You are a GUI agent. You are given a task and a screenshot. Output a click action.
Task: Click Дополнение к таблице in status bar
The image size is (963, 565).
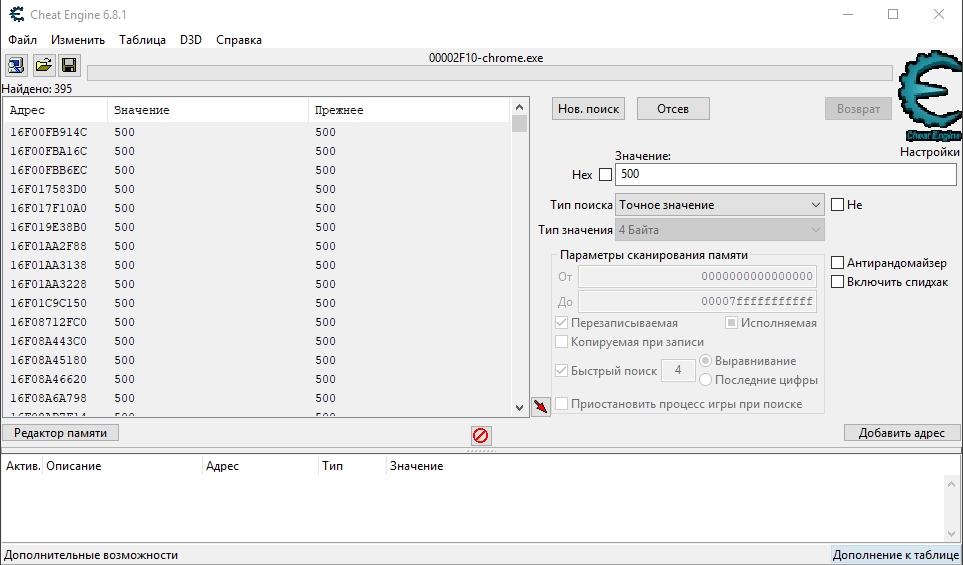tap(896, 555)
